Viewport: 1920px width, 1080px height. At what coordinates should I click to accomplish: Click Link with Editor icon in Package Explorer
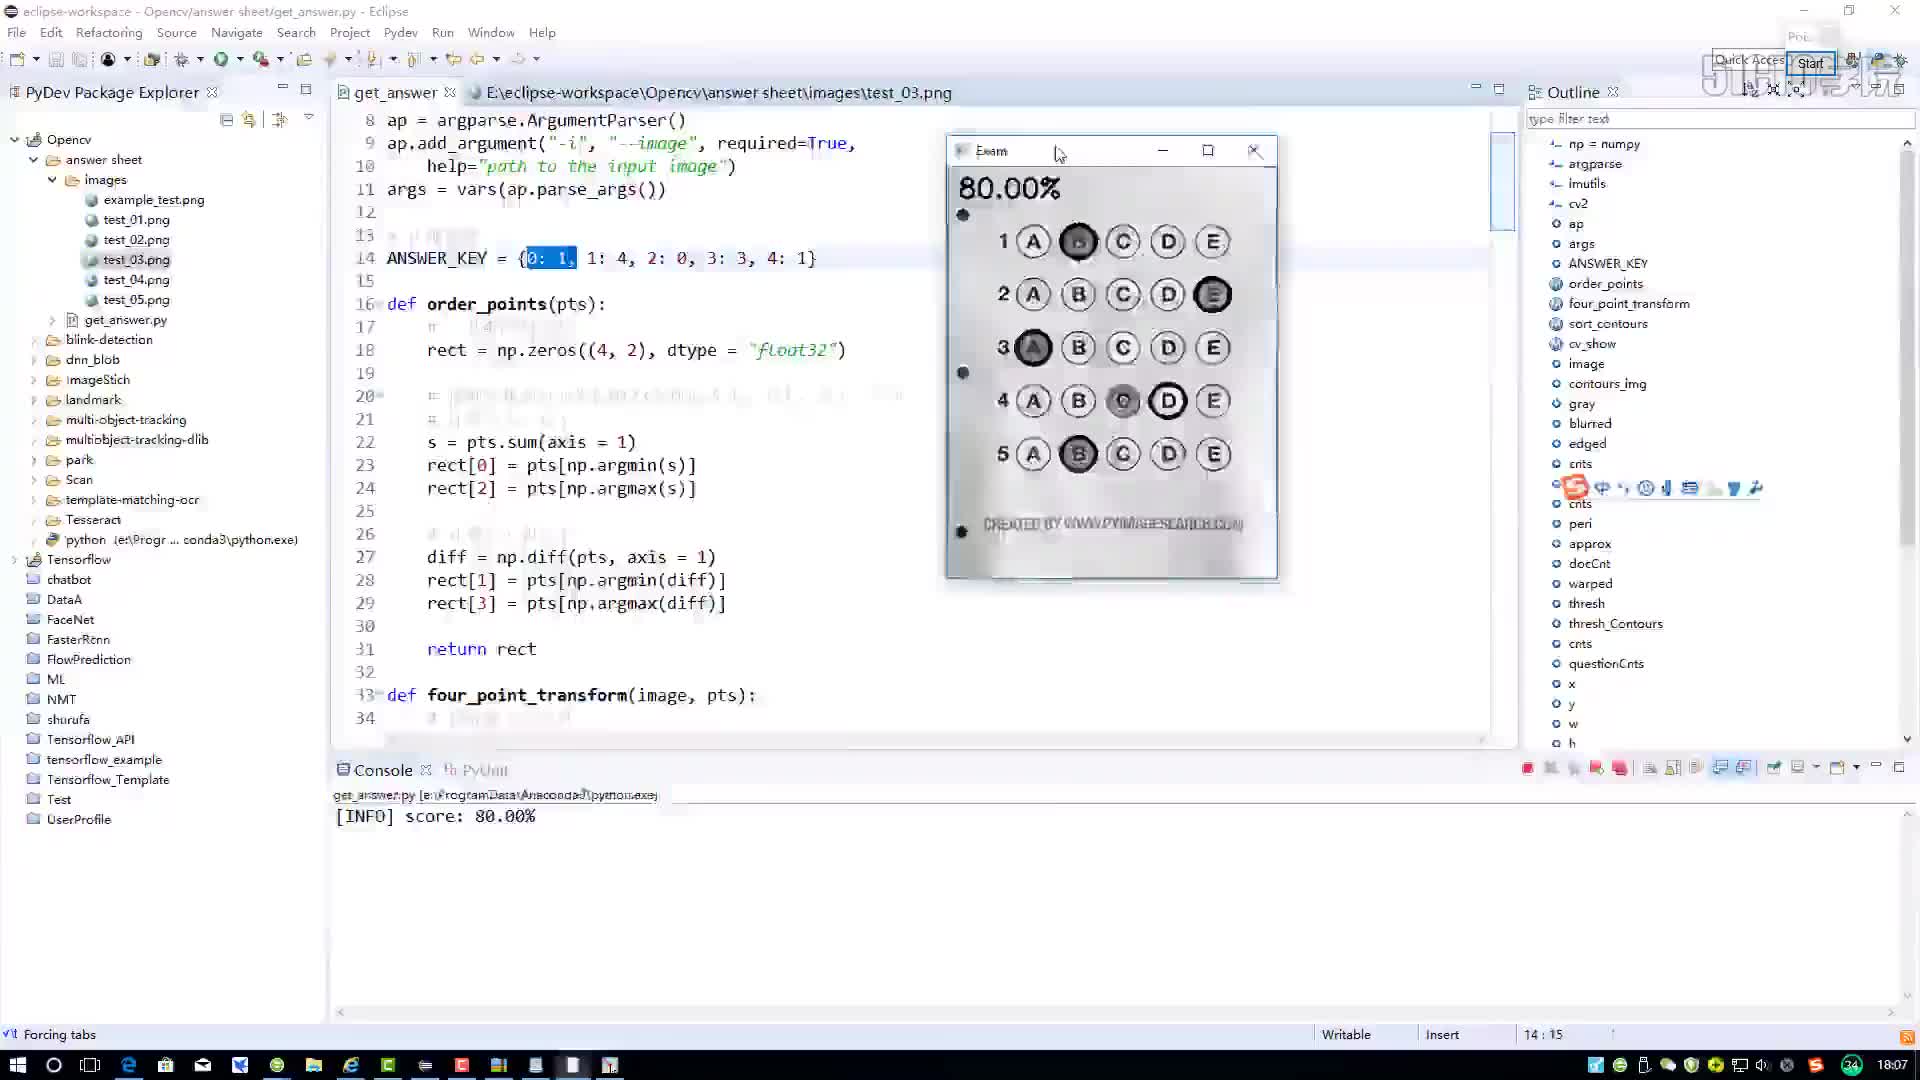pyautogui.click(x=249, y=120)
